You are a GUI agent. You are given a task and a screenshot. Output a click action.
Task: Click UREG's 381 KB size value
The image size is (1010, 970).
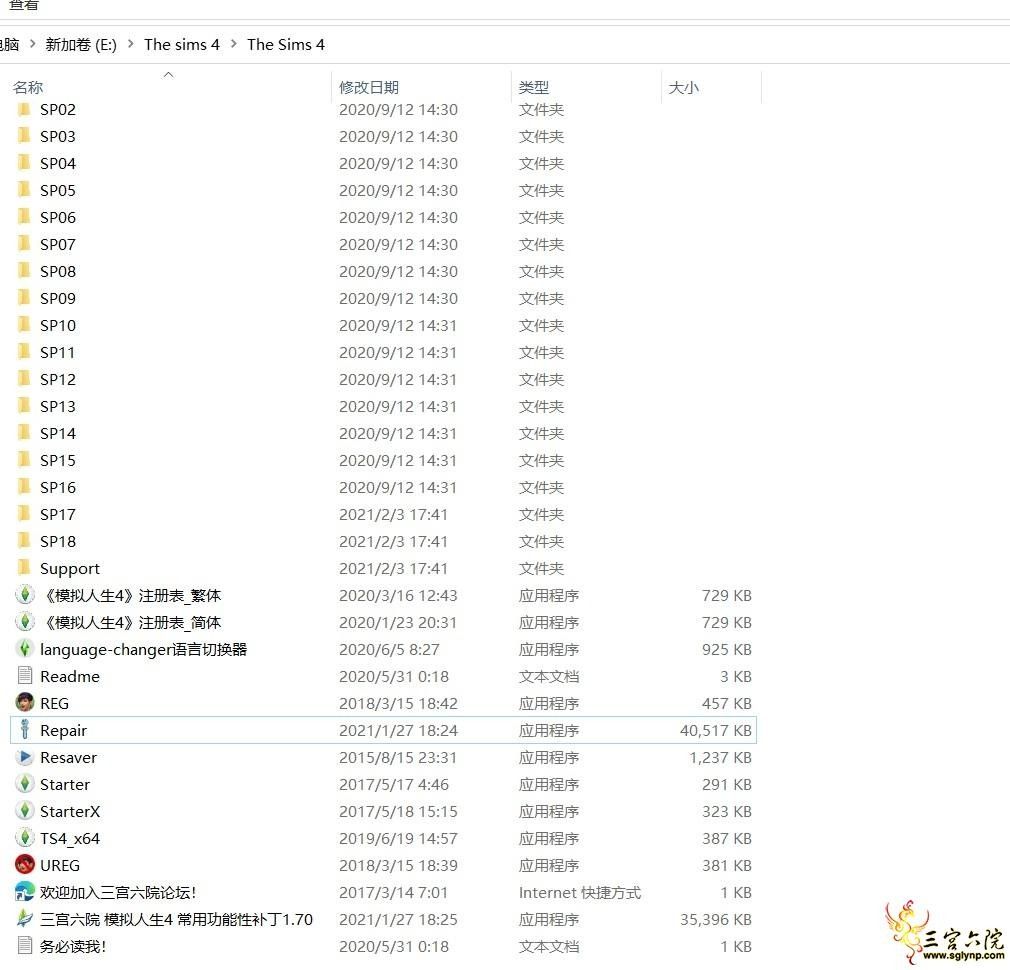727,866
